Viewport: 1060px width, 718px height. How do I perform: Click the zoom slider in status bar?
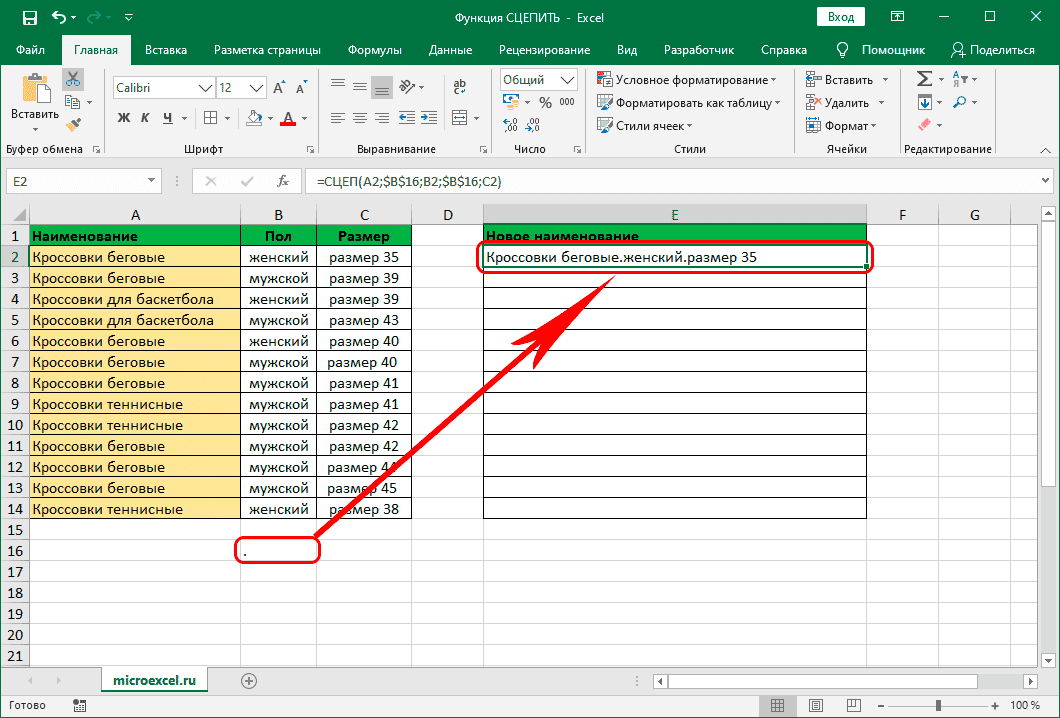938,705
